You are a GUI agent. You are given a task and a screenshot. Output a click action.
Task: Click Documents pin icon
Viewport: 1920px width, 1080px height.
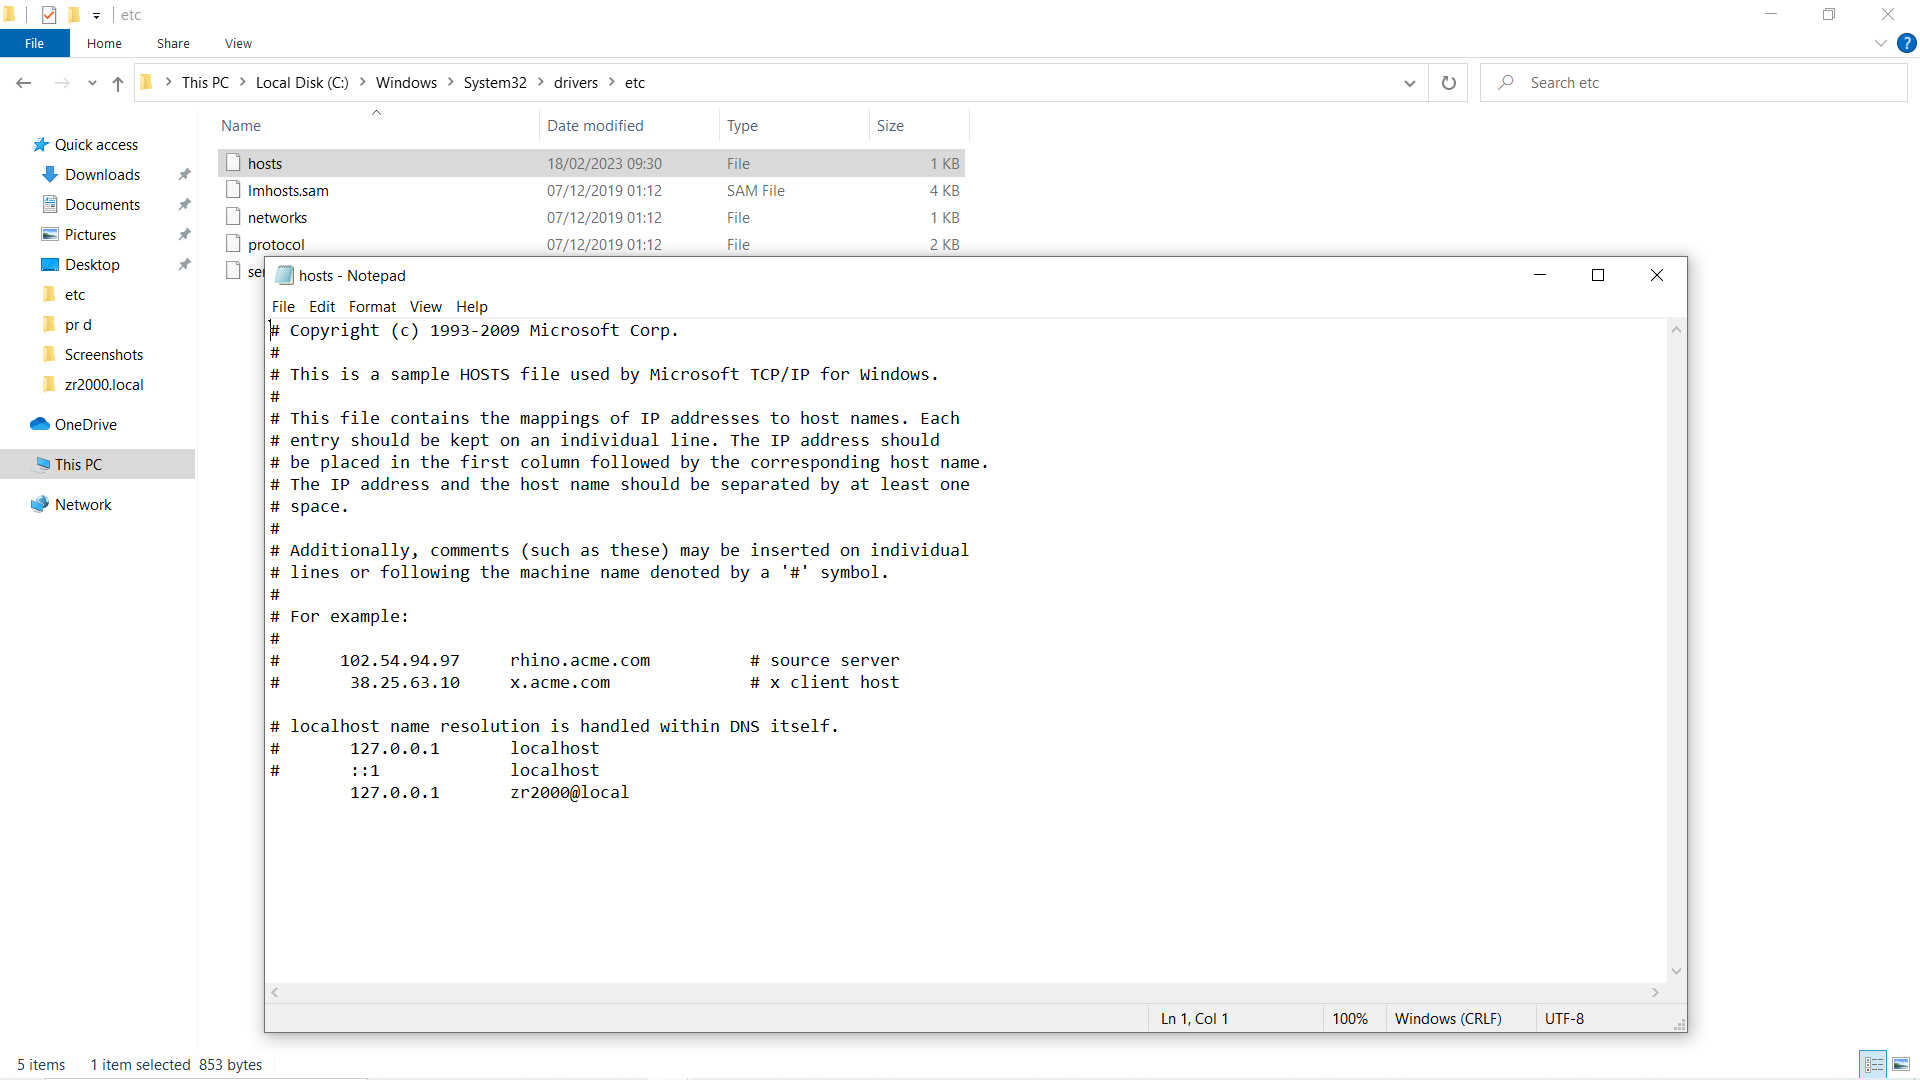184,205
